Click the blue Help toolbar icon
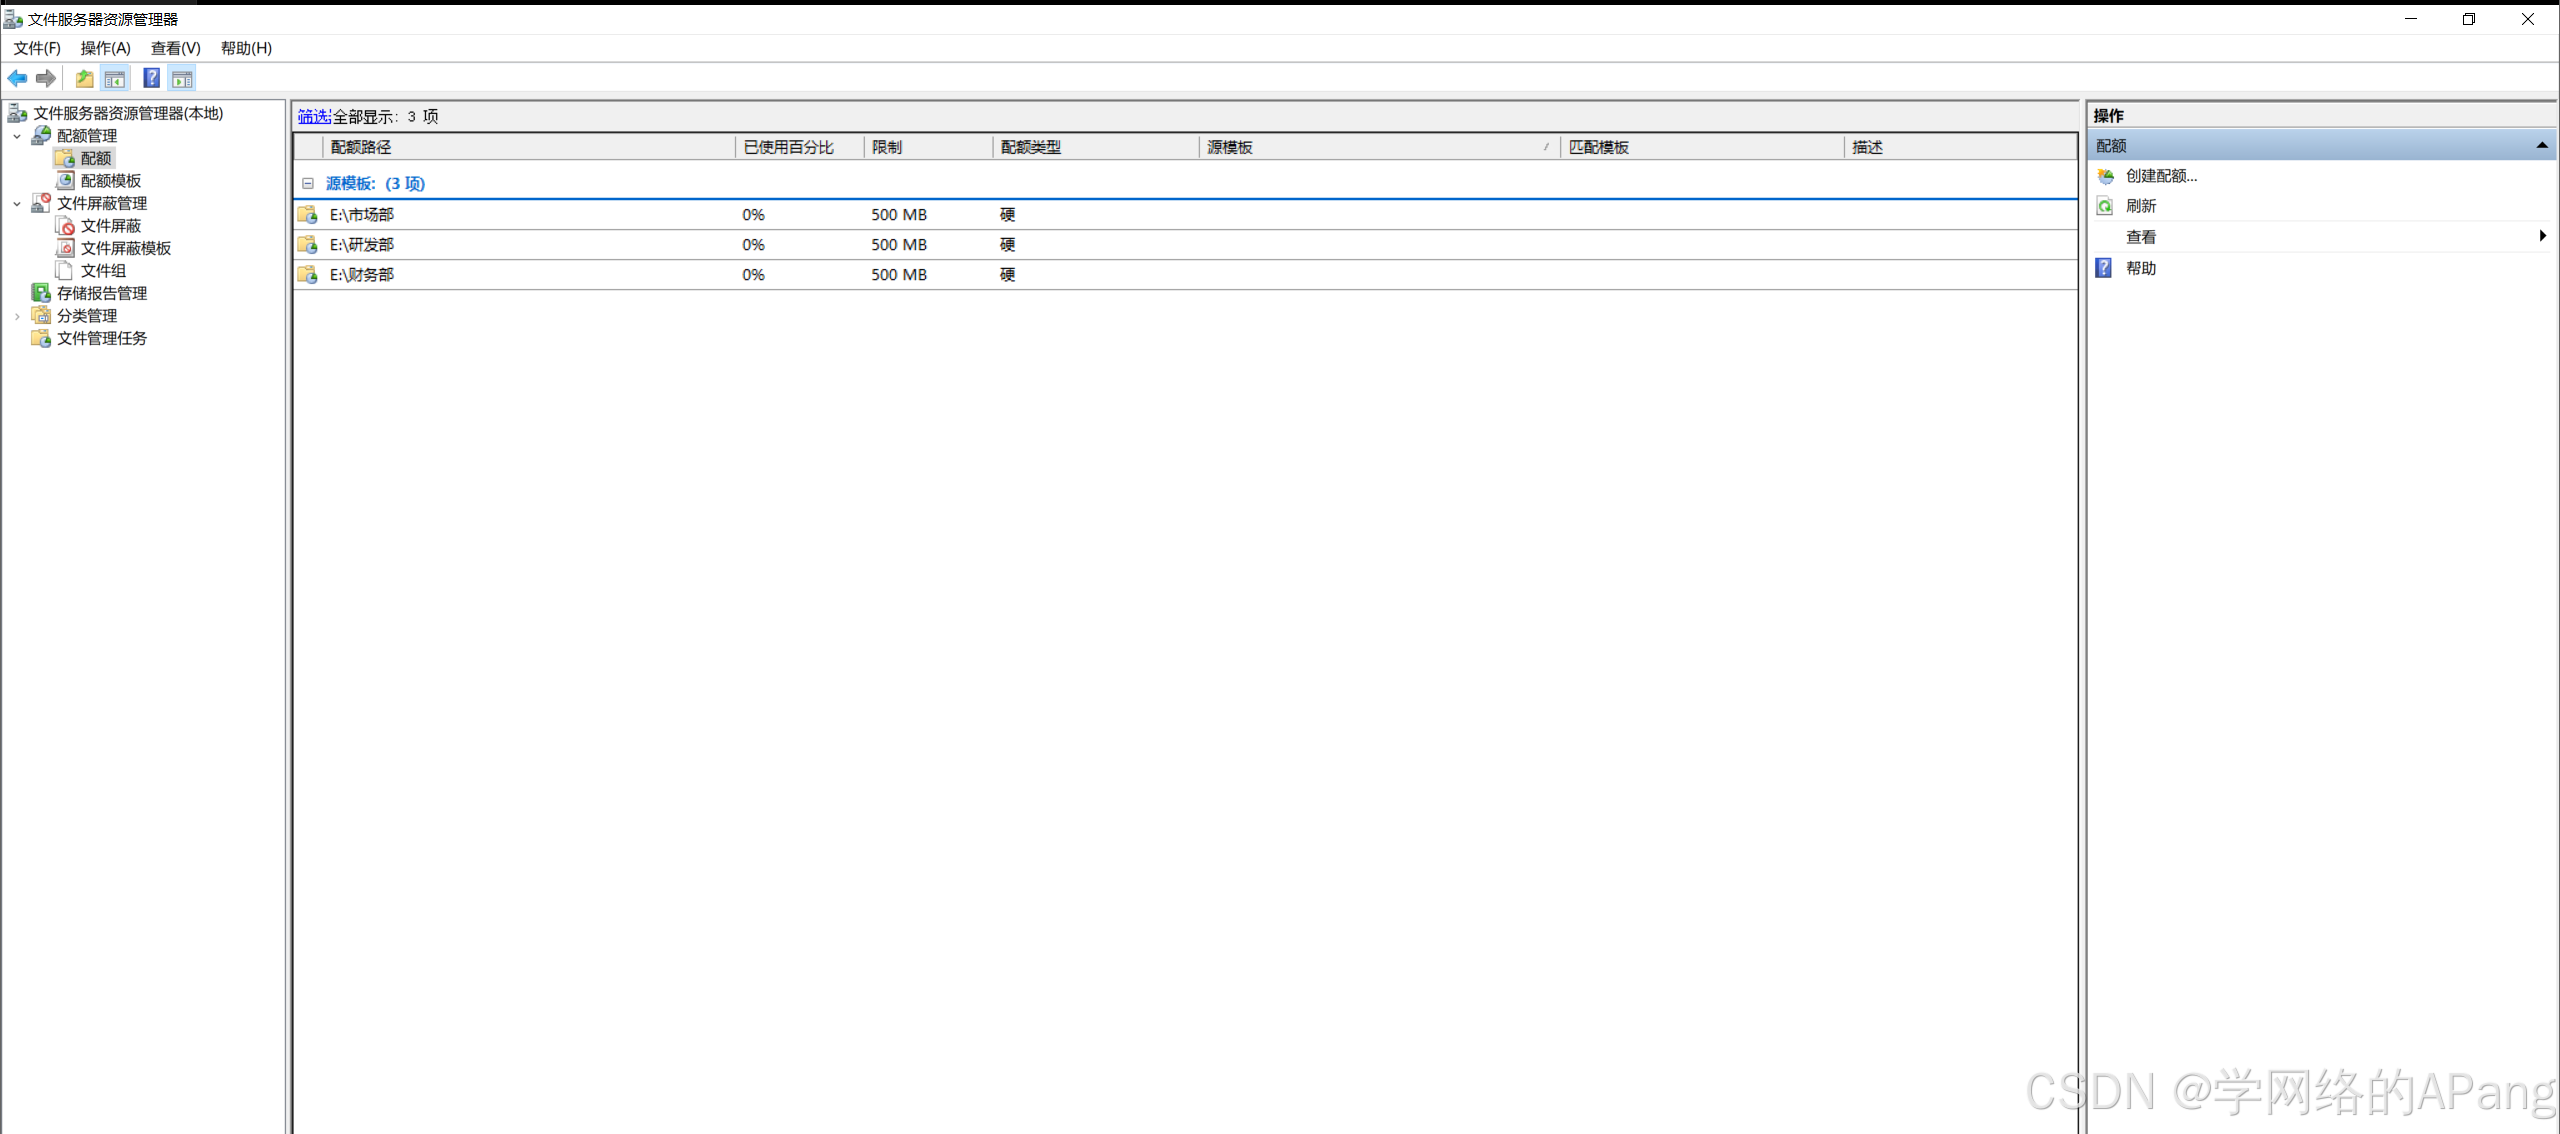 point(151,78)
